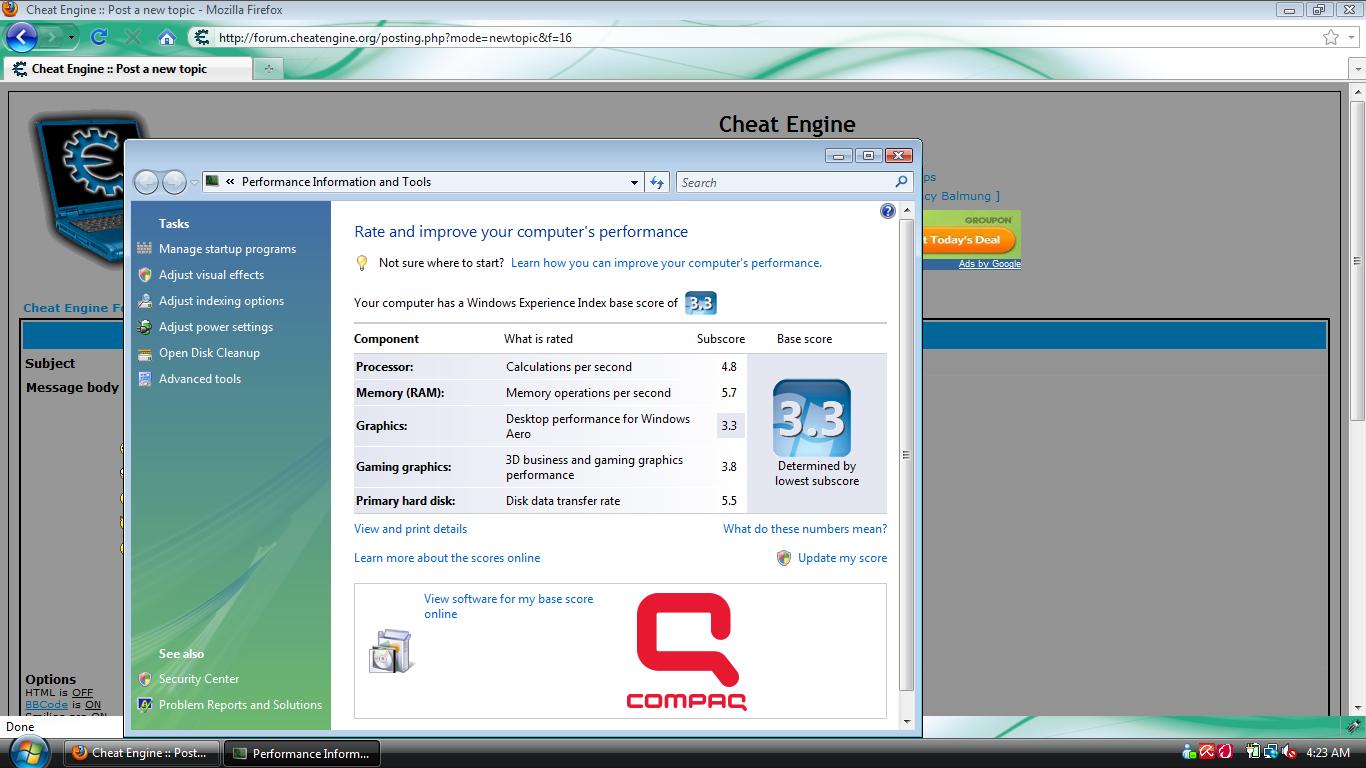Image resolution: width=1366 pixels, height=768 pixels.
Task: Open the Performance Information help icon
Action: click(888, 211)
